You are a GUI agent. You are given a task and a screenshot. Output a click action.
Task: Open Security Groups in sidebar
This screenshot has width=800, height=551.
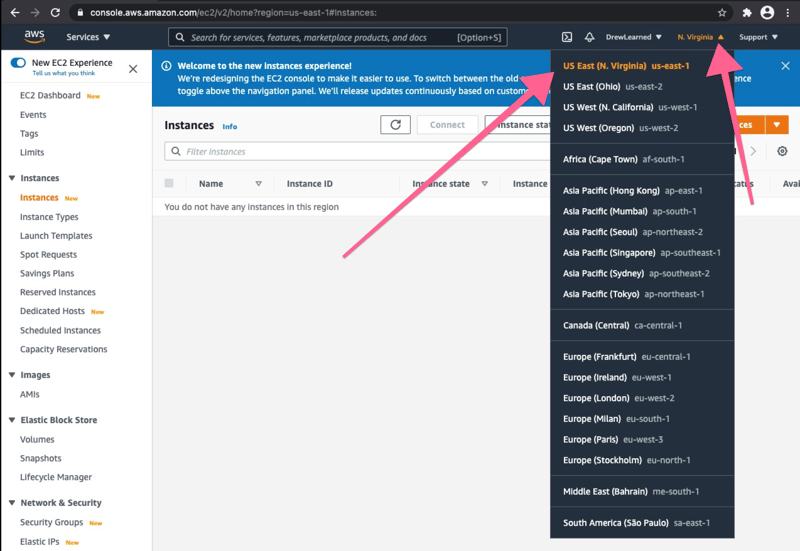[x=52, y=522]
